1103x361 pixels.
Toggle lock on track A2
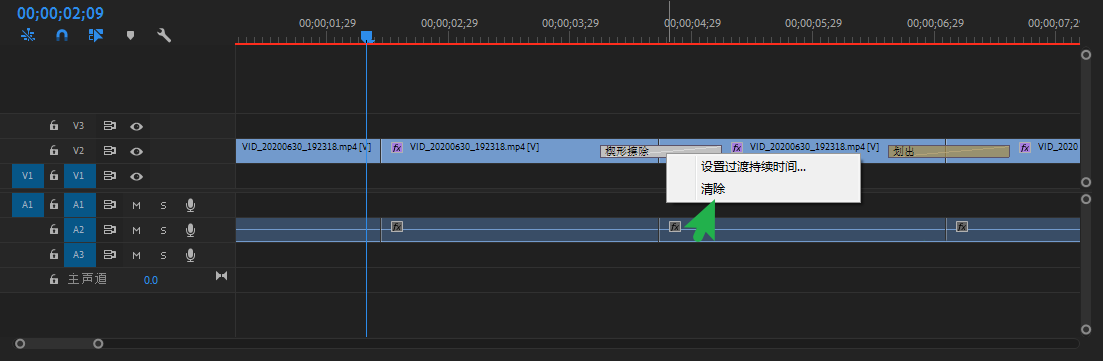tap(53, 230)
